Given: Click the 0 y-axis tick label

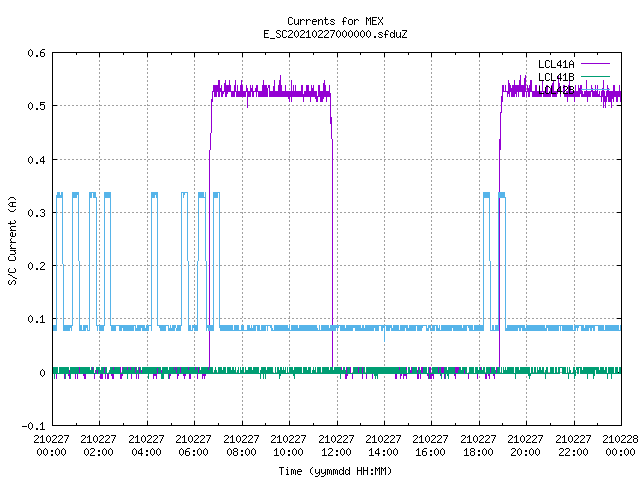Looking at the screenshot, I should tap(42, 373).
